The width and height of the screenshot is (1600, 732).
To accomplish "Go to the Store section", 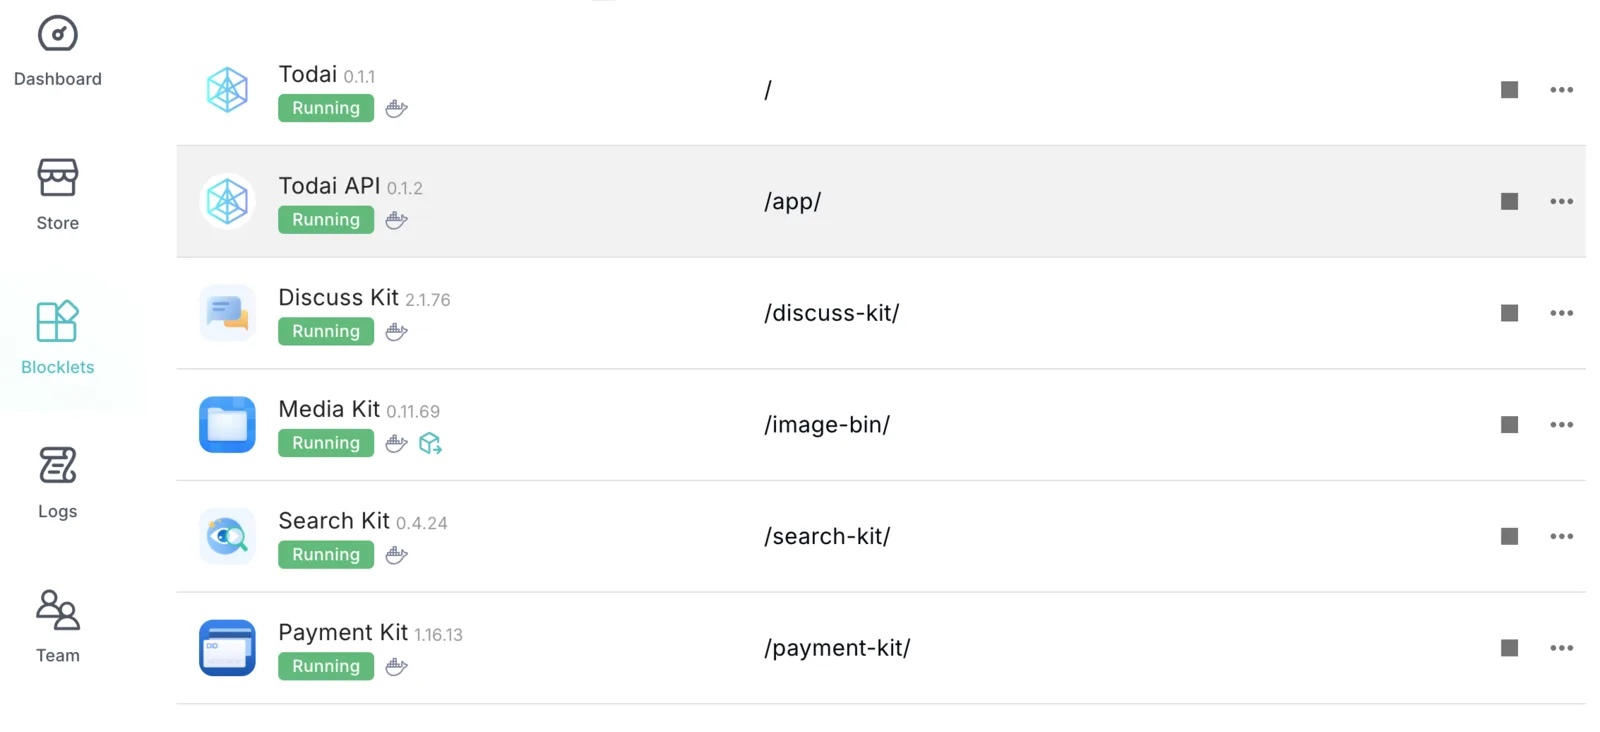I will pos(57,178).
